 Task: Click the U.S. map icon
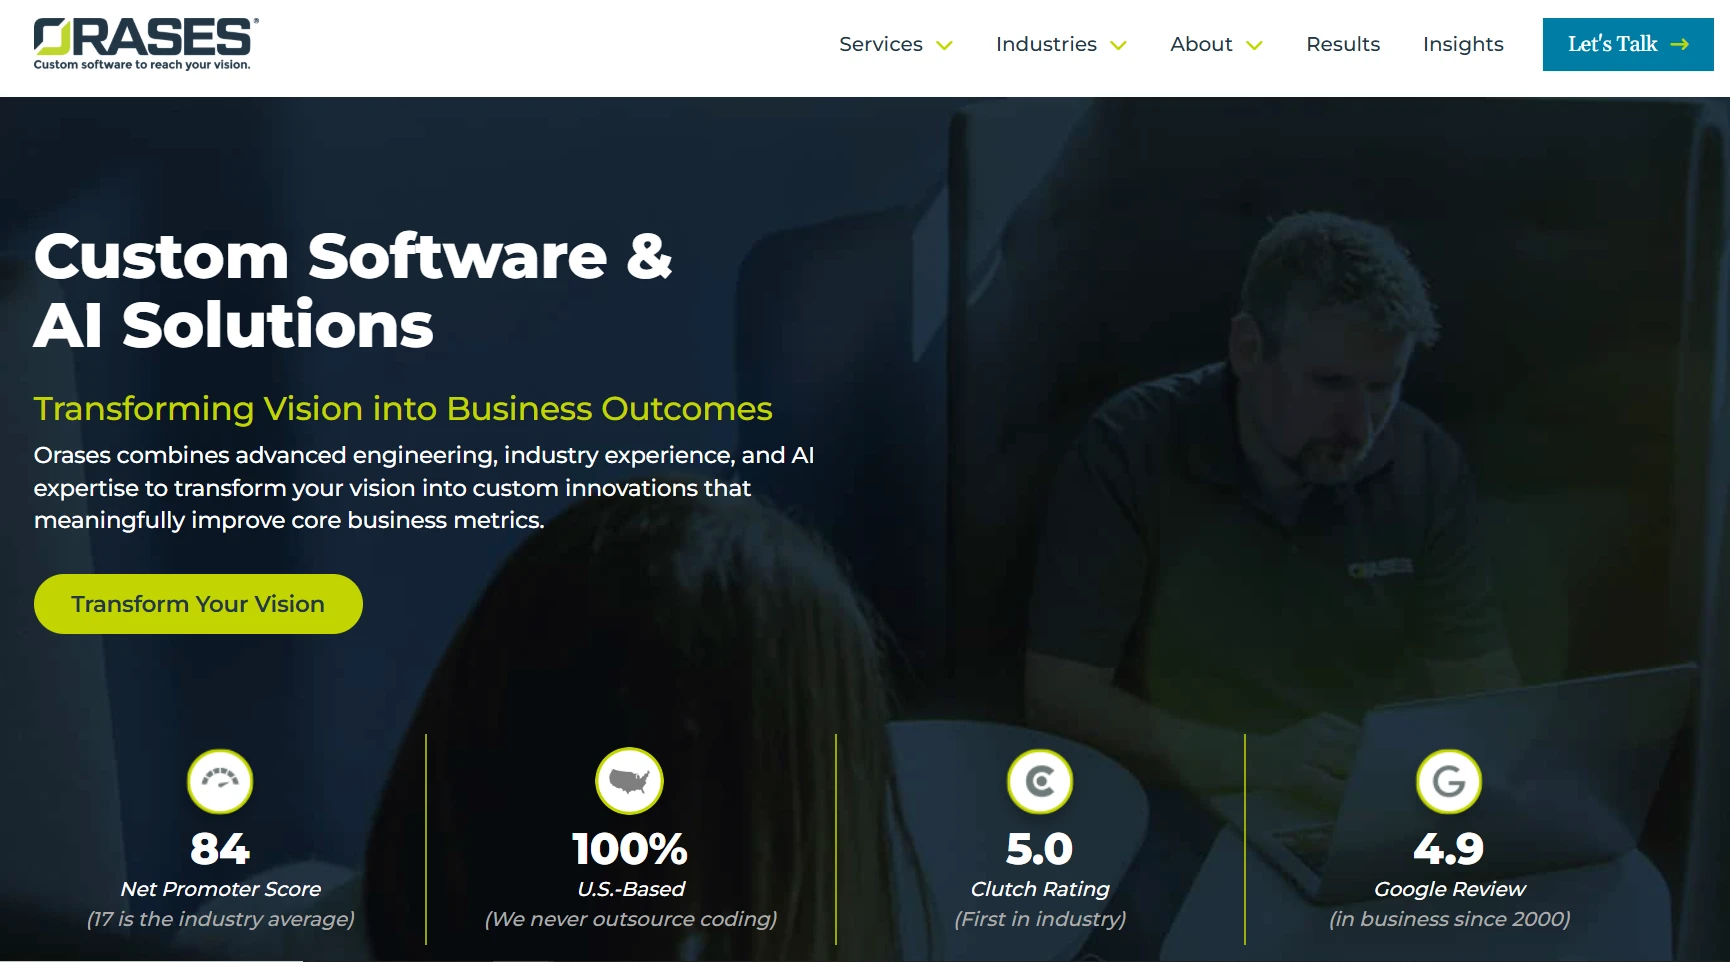pyautogui.click(x=630, y=781)
